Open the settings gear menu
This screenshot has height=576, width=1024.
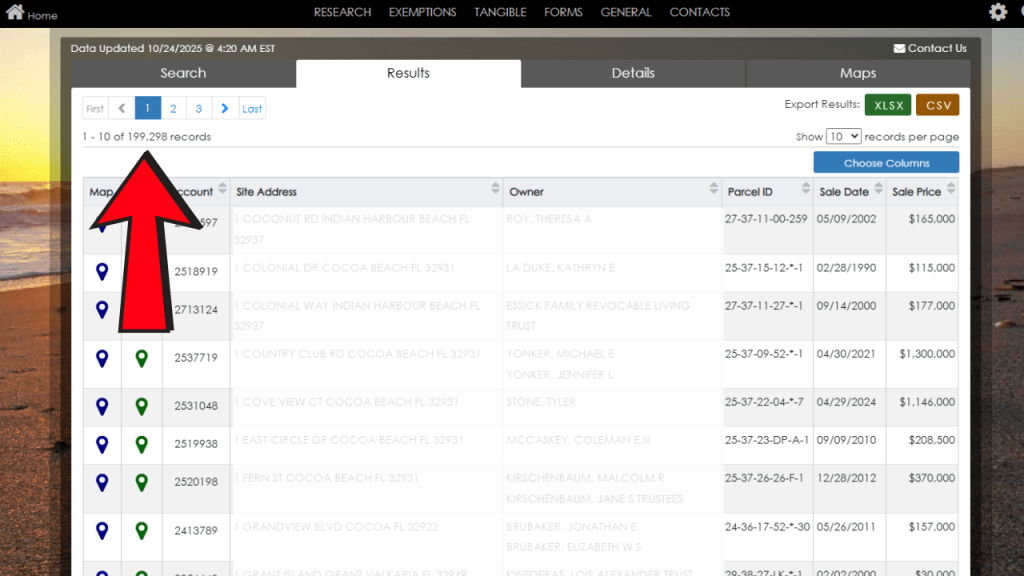click(997, 12)
